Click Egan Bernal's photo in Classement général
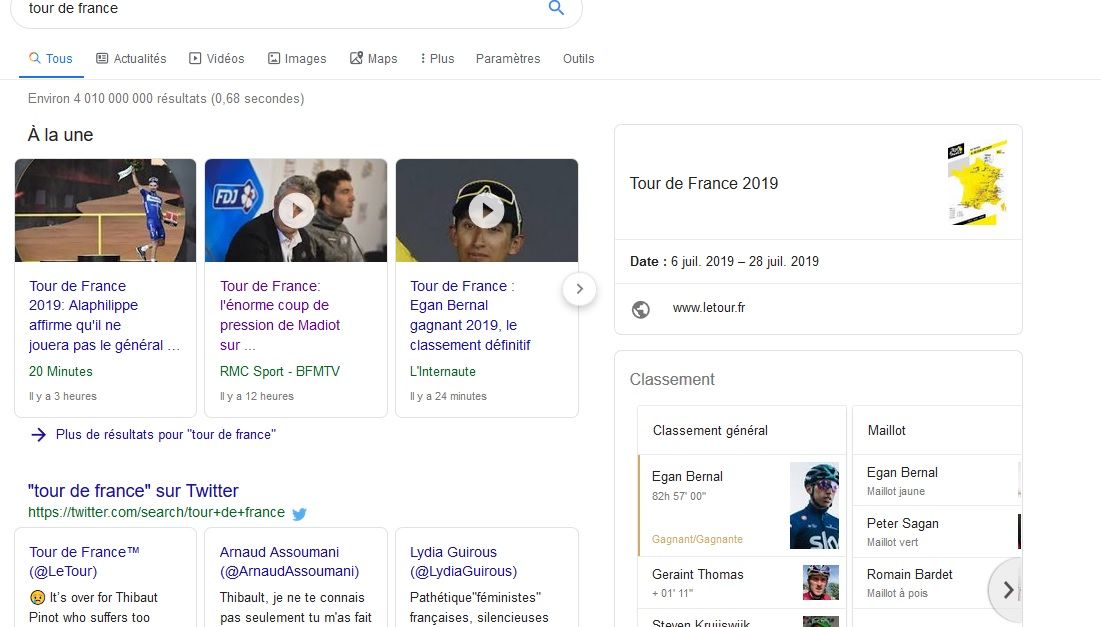Image resolution: width=1101 pixels, height=627 pixels. coord(815,506)
